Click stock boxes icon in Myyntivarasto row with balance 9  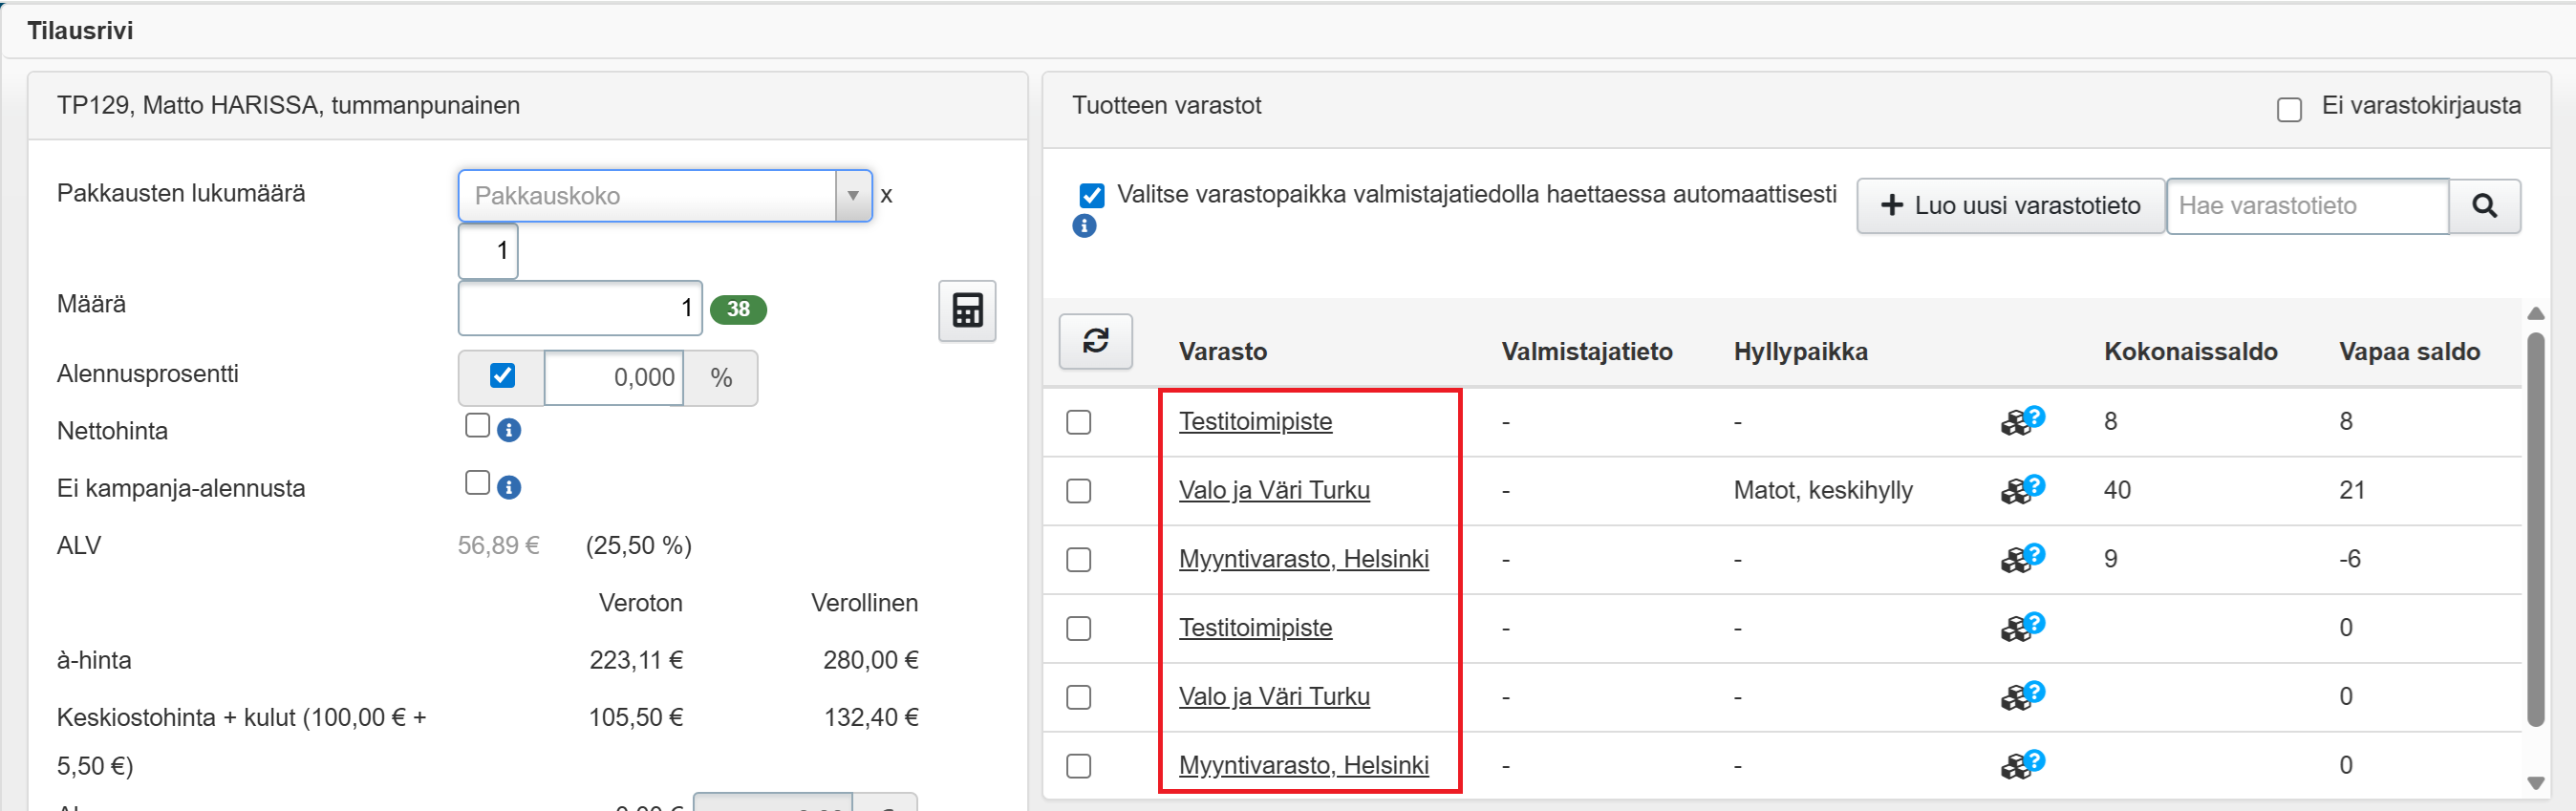coord(2021,558)
